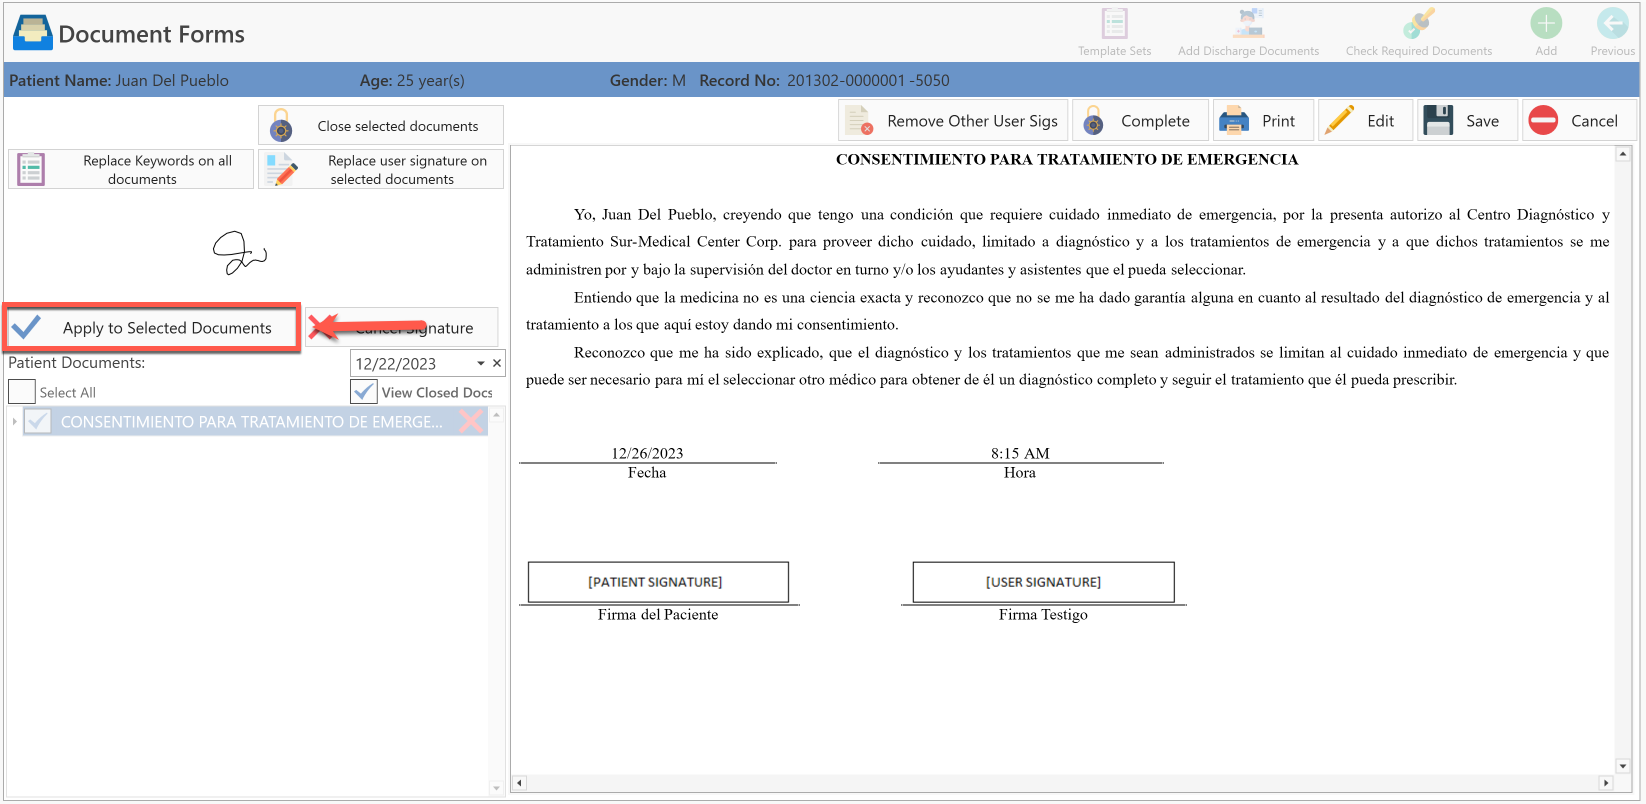Screen dimensions: 1646x804
Task: Click the Firma del Paciente label
Action: tap(658, 615)
